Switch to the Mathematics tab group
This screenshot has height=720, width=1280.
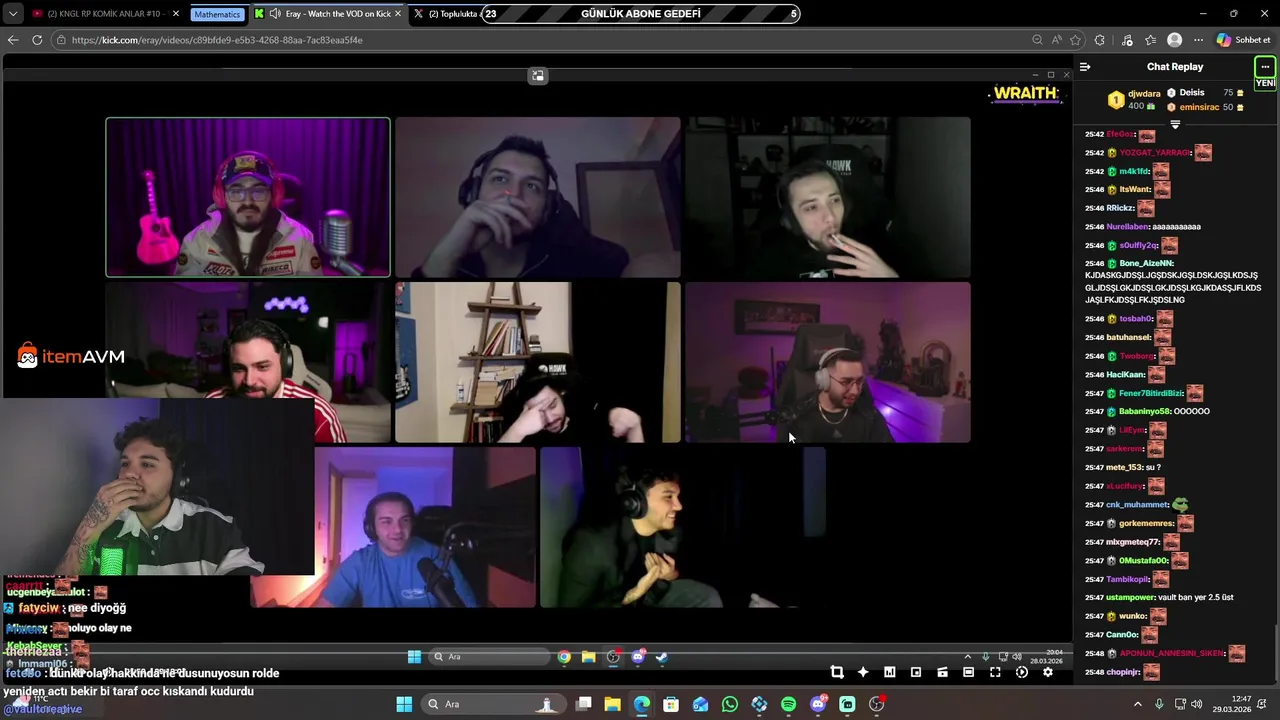[217, 14]
